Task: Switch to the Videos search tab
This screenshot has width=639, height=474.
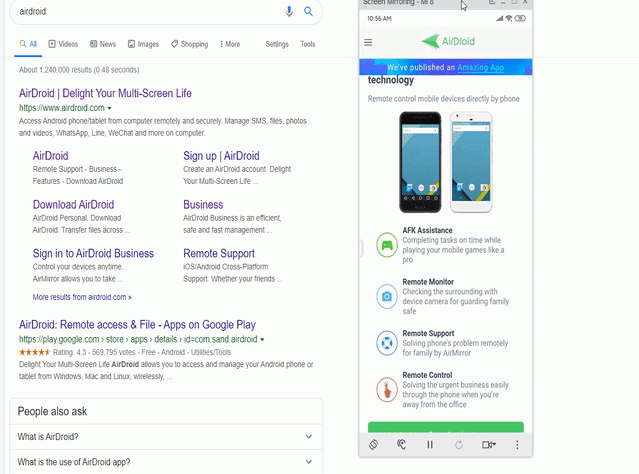Action: tap(63, 44)
